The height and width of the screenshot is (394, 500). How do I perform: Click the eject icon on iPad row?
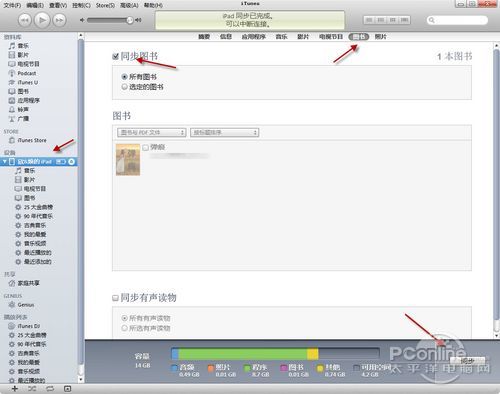(72, 162)
